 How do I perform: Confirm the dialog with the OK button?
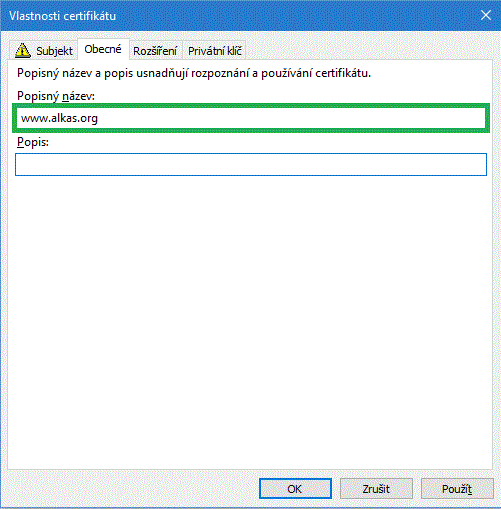click(295, 489)
